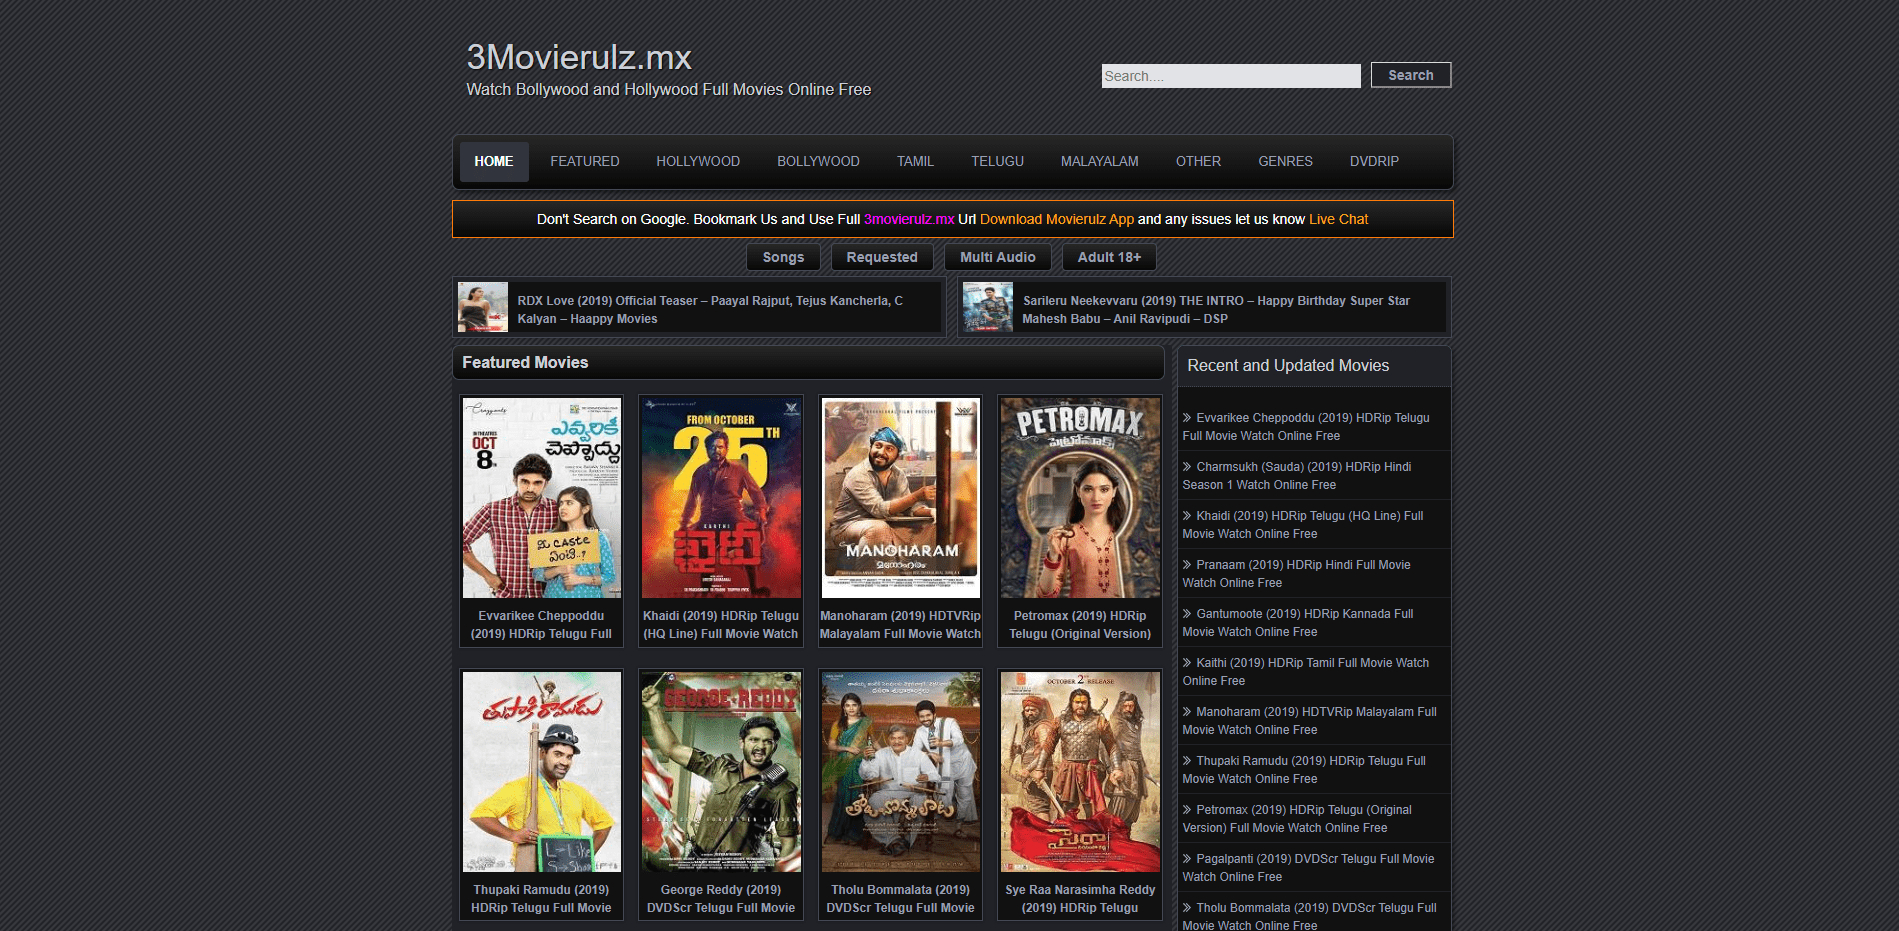Open Evvarikee Cheppoddu movie poster
1899x931 pixels.
point(541,498)
